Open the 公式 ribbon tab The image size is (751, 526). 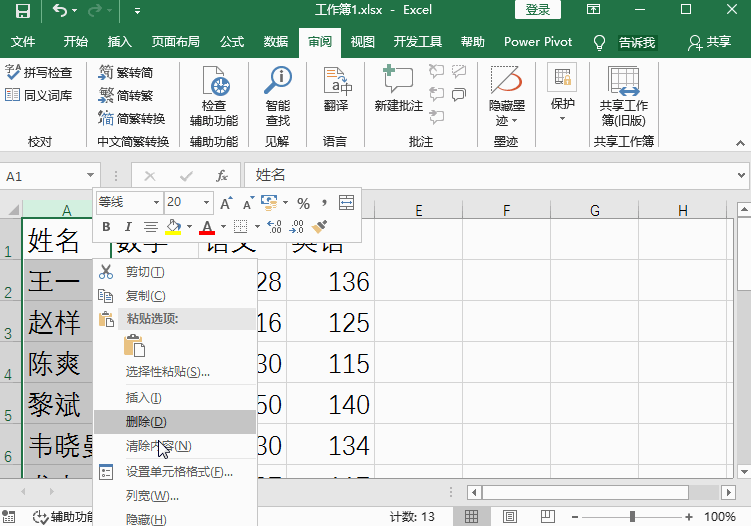coord(232,42)
